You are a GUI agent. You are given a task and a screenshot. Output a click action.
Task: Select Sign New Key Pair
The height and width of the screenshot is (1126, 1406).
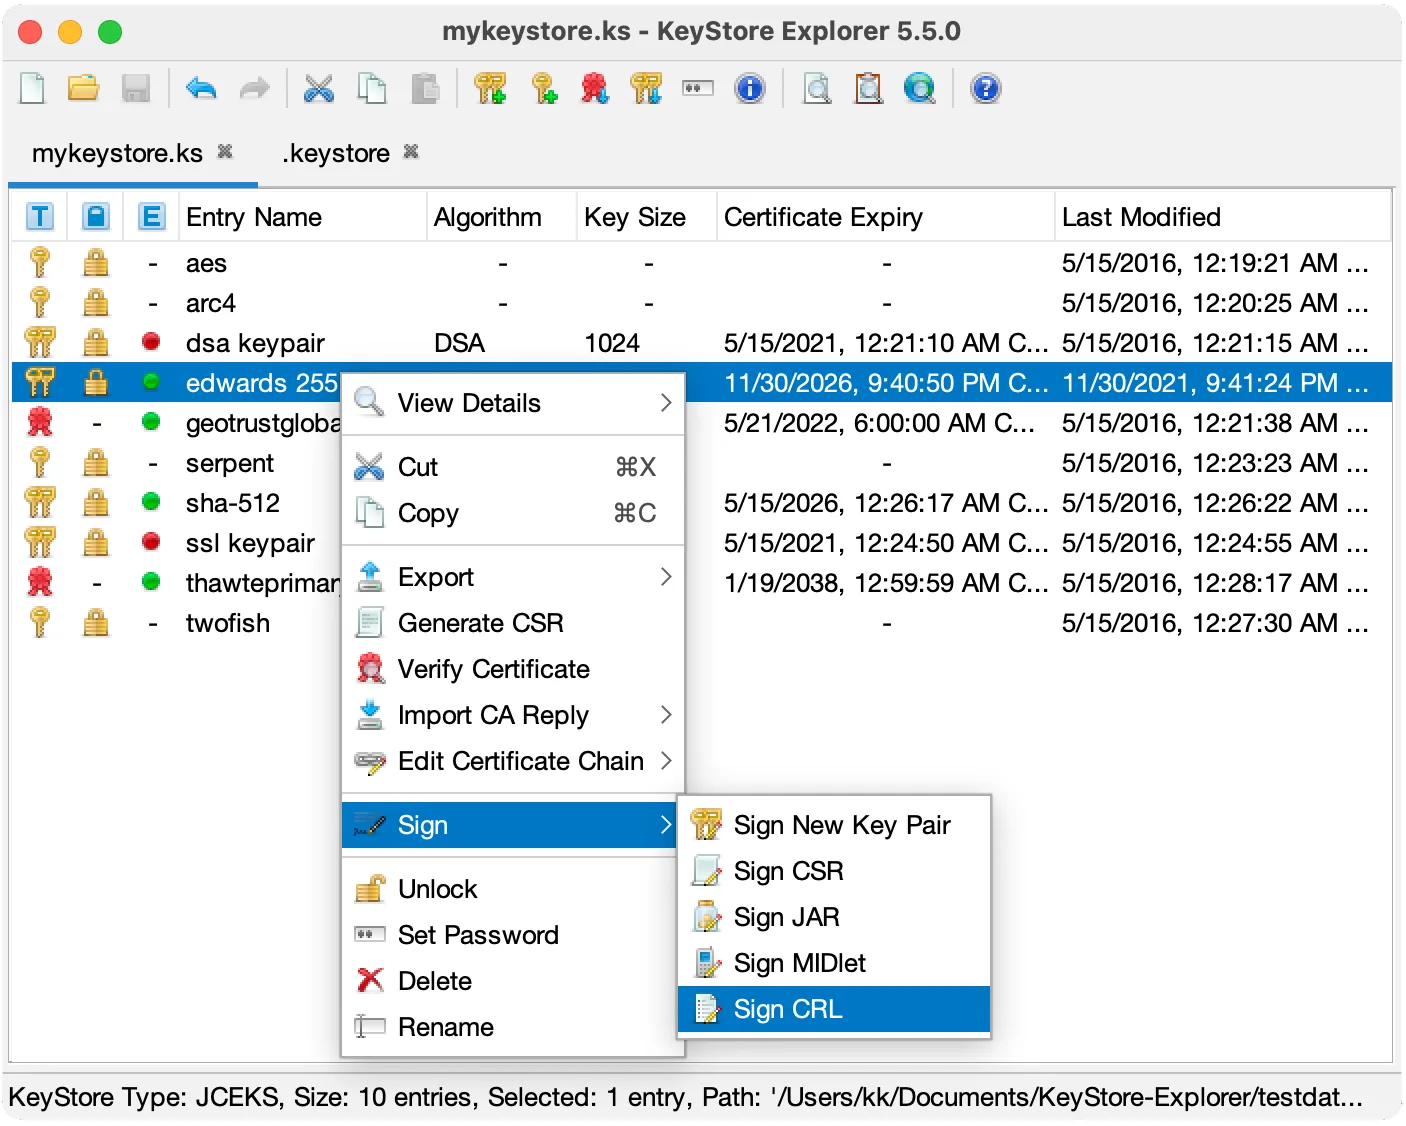834,825
